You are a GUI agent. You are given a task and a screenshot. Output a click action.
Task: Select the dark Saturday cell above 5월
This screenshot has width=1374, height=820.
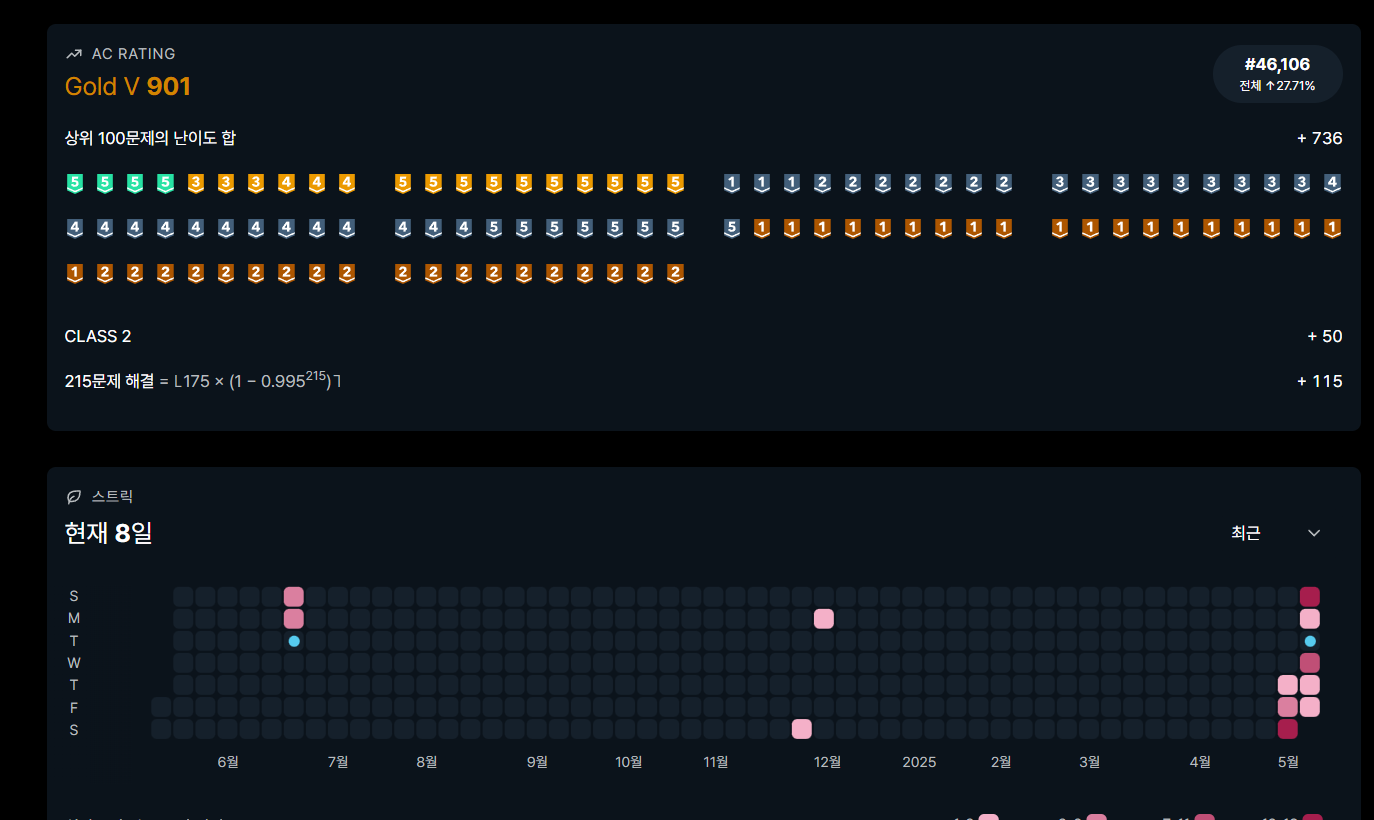pos(1288,729)
